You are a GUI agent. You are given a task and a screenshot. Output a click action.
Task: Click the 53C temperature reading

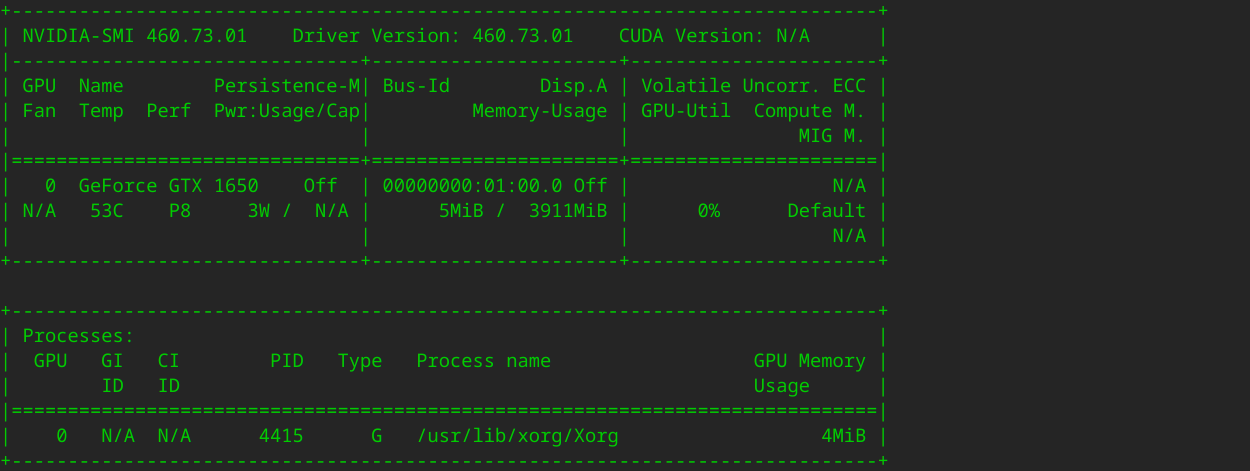click(x=106, y=211)
